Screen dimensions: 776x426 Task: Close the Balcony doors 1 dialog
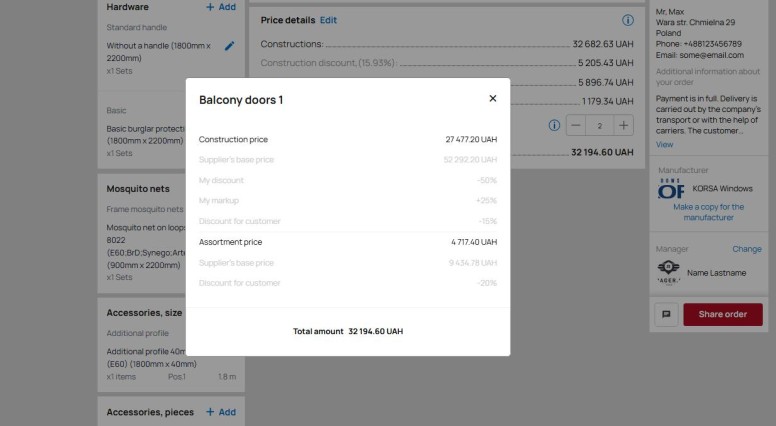(x=492, y=98)
